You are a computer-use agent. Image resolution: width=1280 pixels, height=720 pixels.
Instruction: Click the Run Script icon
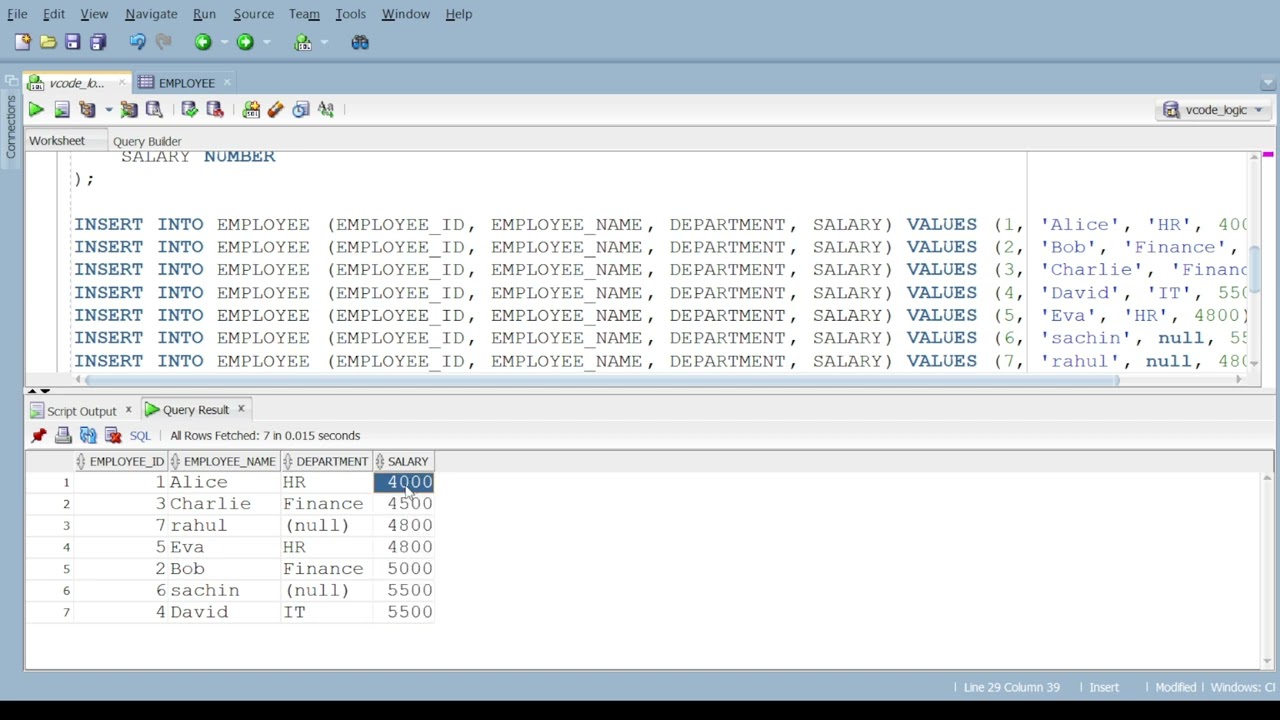(62, 110)
